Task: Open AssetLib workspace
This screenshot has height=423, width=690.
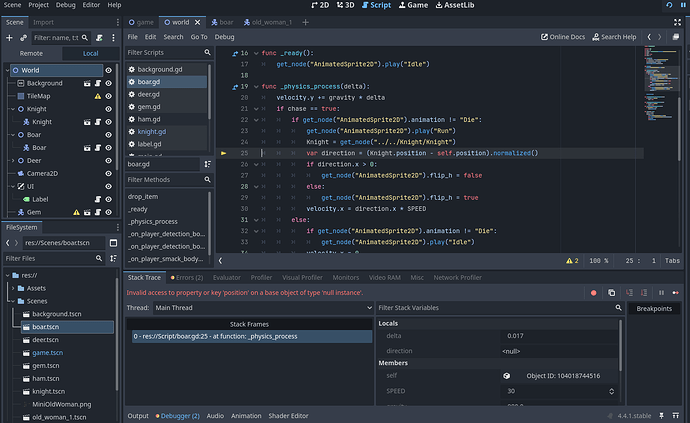Action: 455,5
